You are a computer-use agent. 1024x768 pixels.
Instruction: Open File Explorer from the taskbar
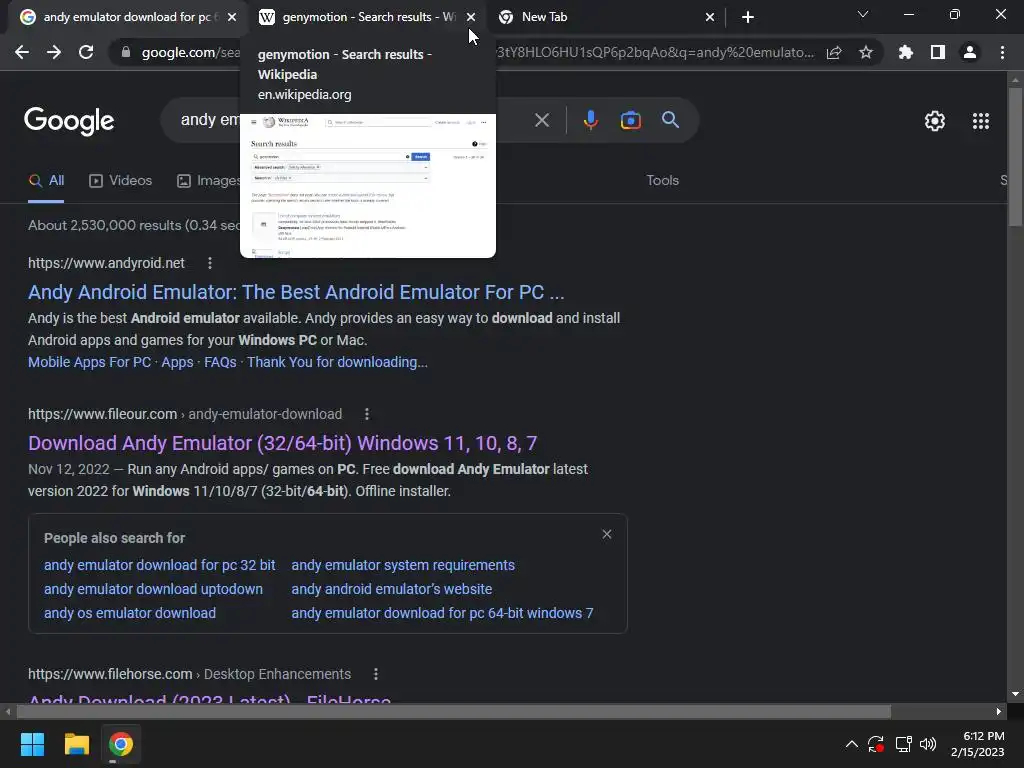click(76, 744)
